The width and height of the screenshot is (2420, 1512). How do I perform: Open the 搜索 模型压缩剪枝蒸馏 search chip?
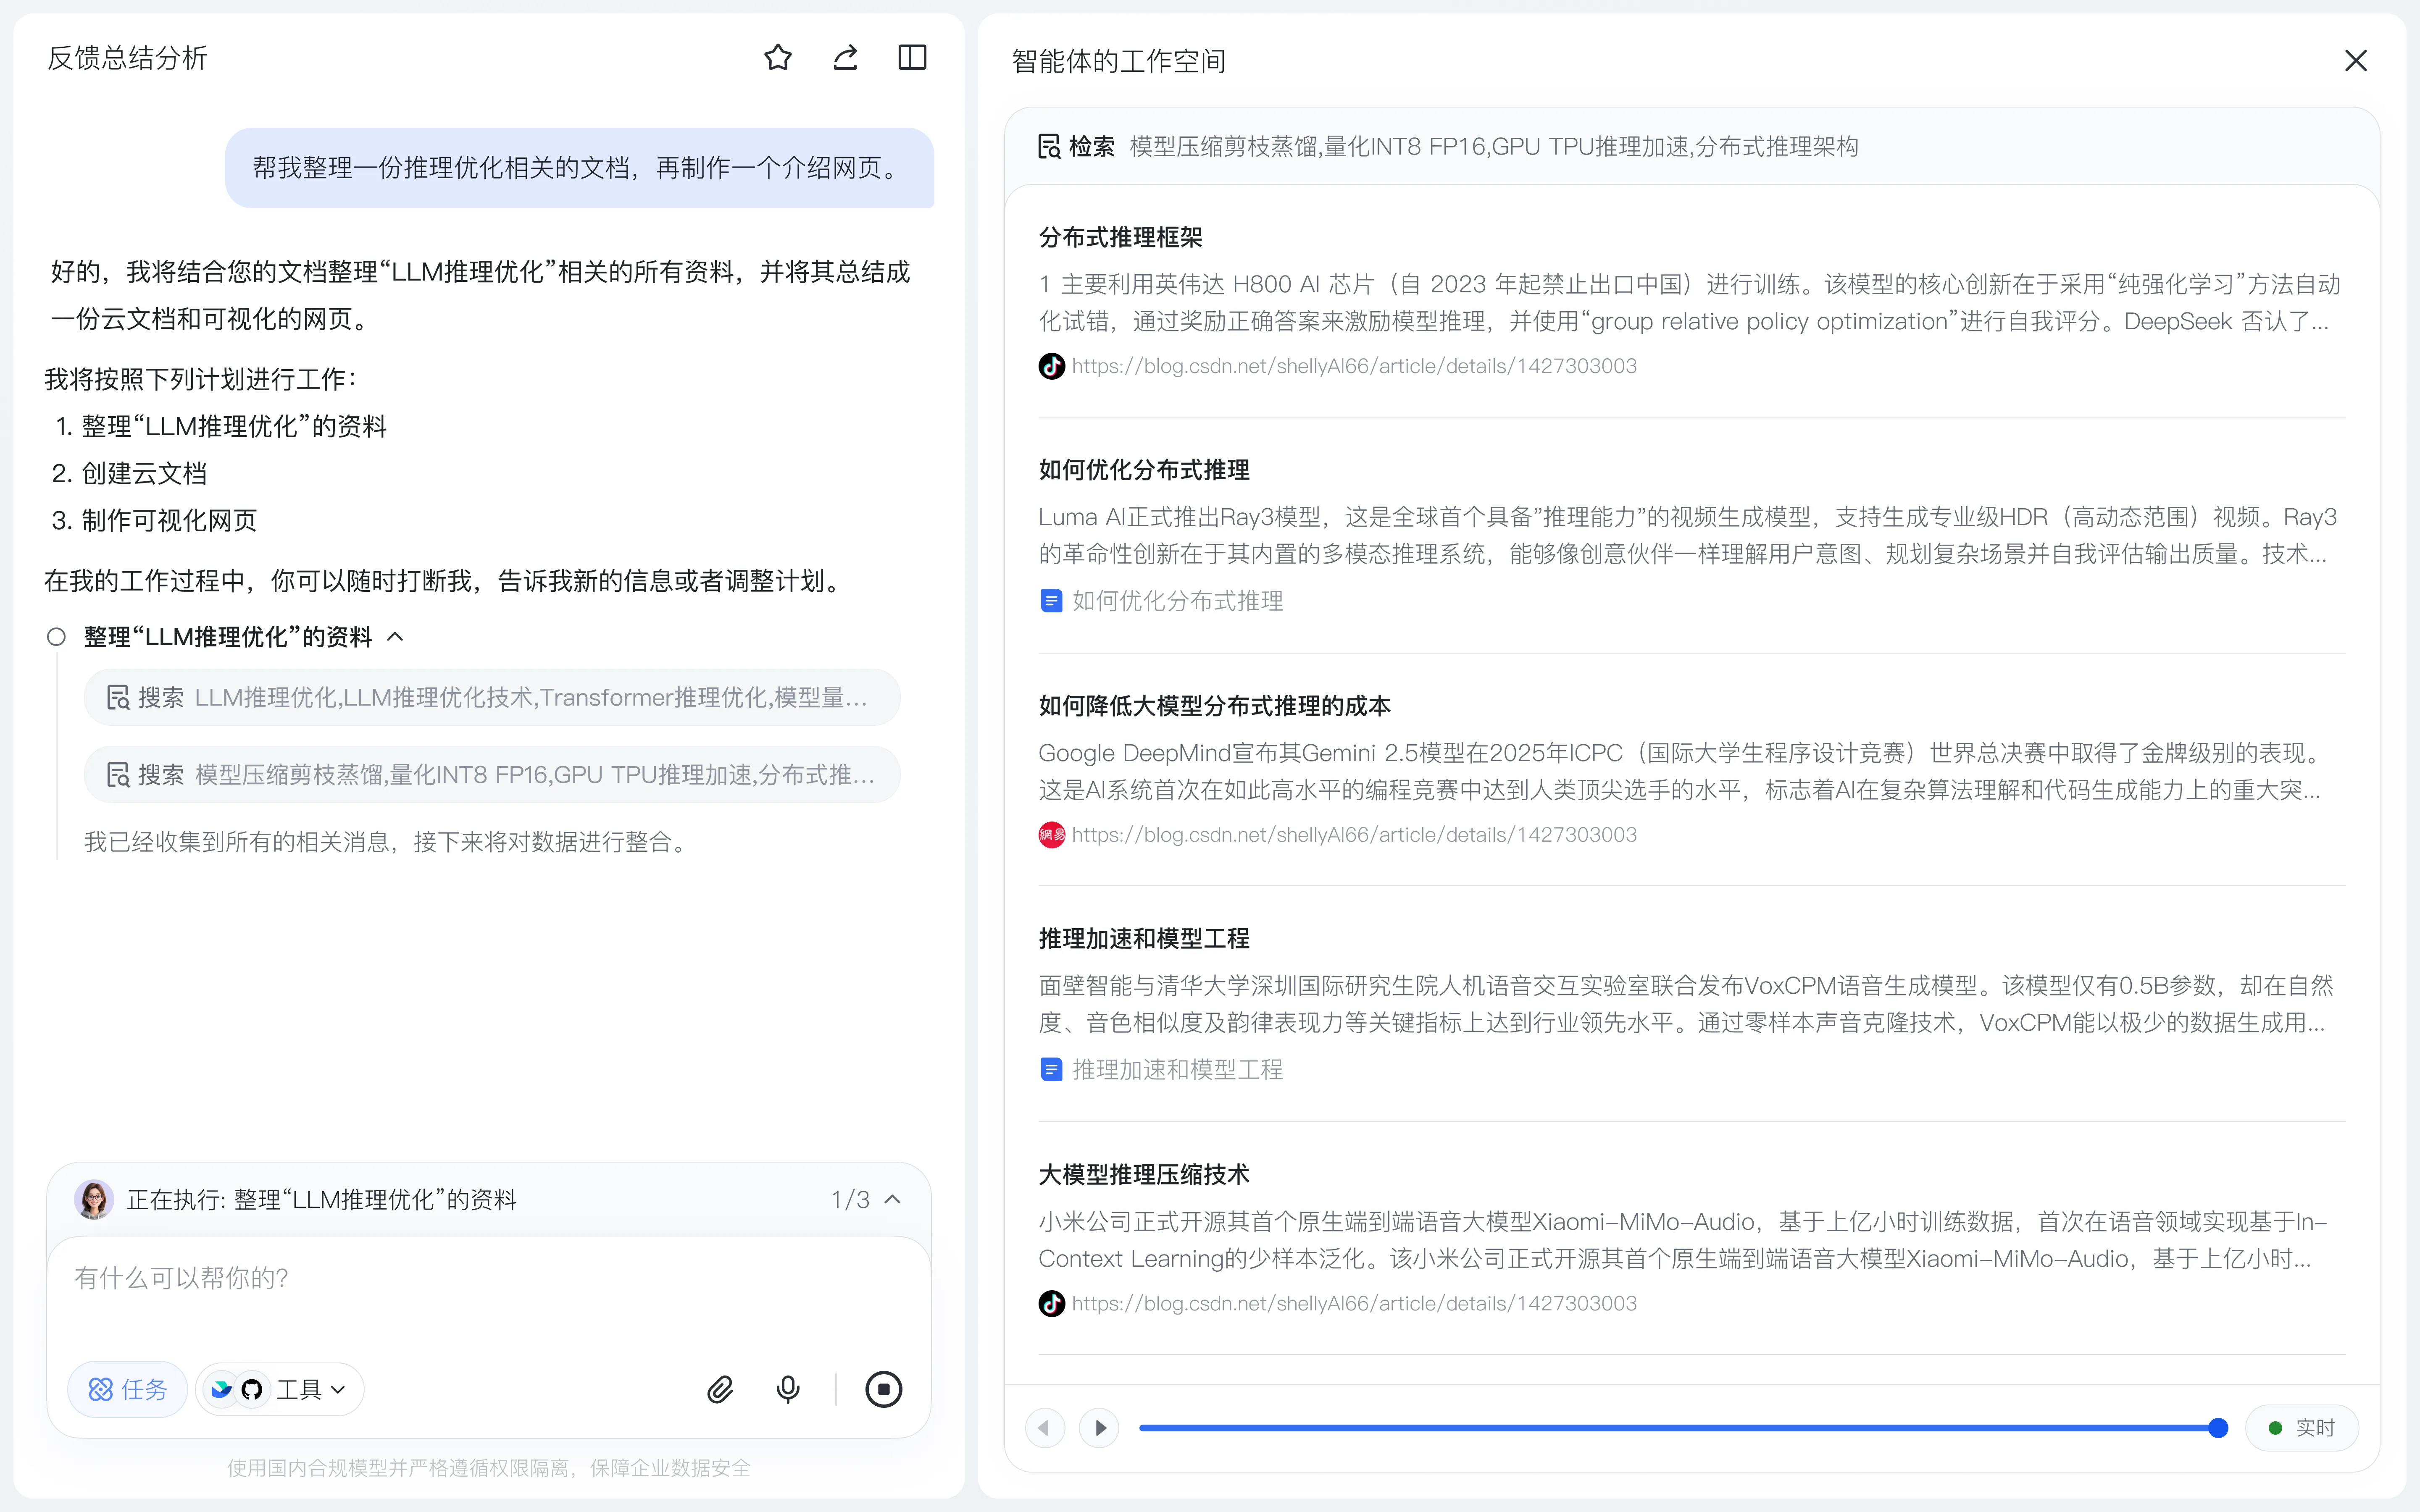pyautogui.click(x=492, y=774)
